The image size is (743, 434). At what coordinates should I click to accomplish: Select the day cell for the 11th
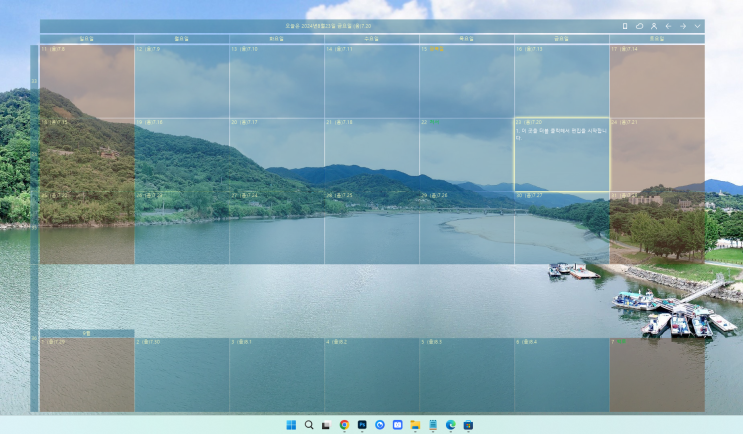87,81
